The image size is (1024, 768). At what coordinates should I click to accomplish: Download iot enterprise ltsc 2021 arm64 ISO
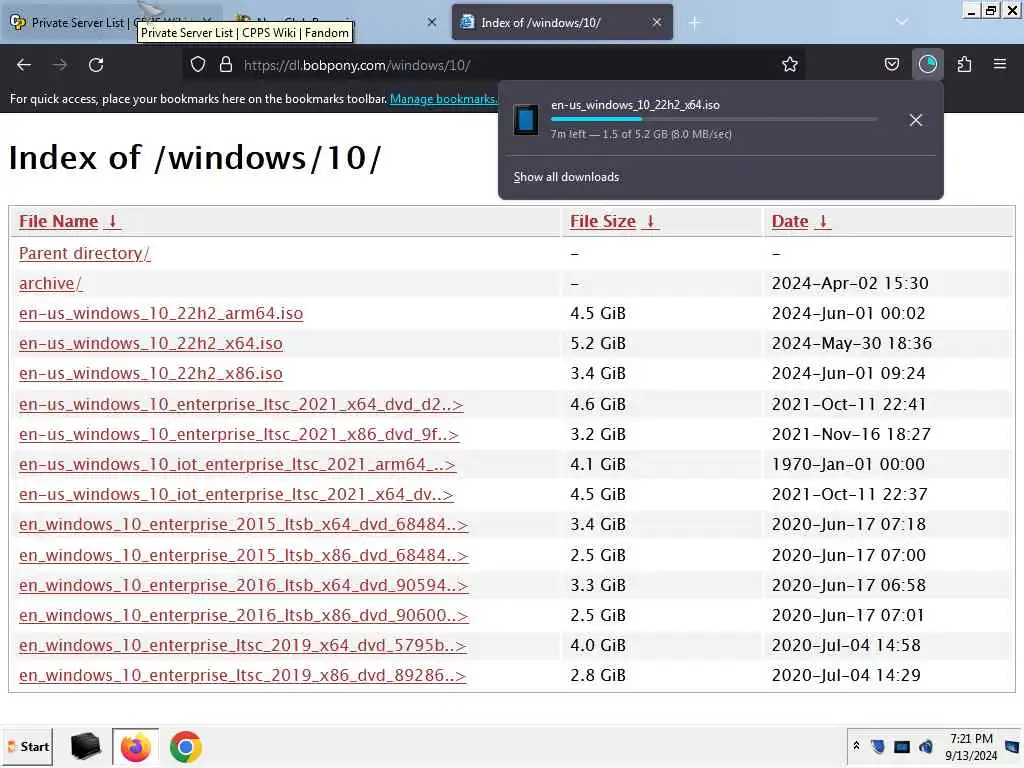[x=237, y=464]
